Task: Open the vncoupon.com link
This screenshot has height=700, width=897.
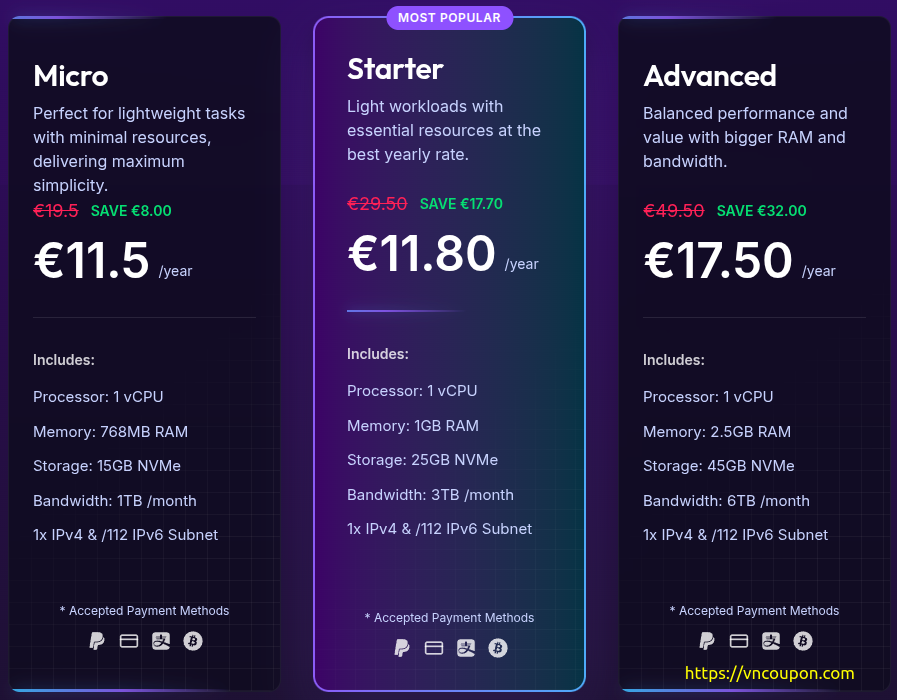Action: click(769, 673)
